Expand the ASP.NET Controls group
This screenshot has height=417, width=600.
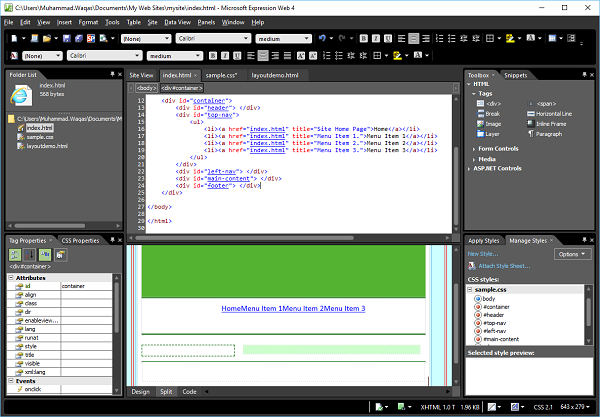[497, 168]
